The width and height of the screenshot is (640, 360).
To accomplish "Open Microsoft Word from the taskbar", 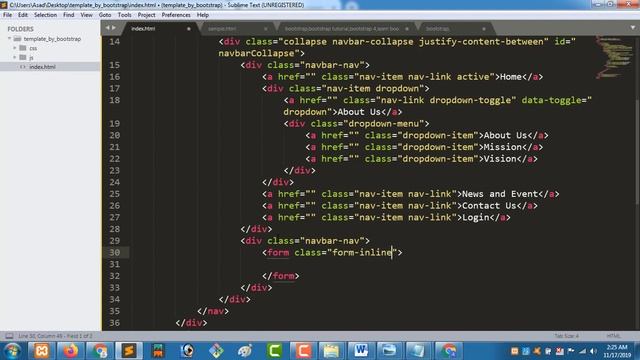I will pyautogui.click(x=360, y=351).
